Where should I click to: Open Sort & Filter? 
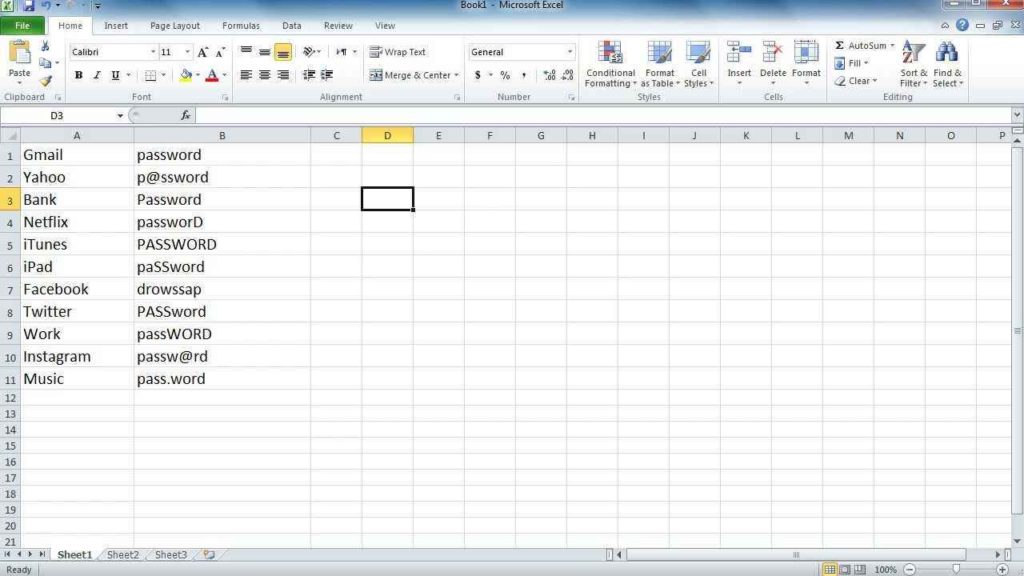(913, 64)
